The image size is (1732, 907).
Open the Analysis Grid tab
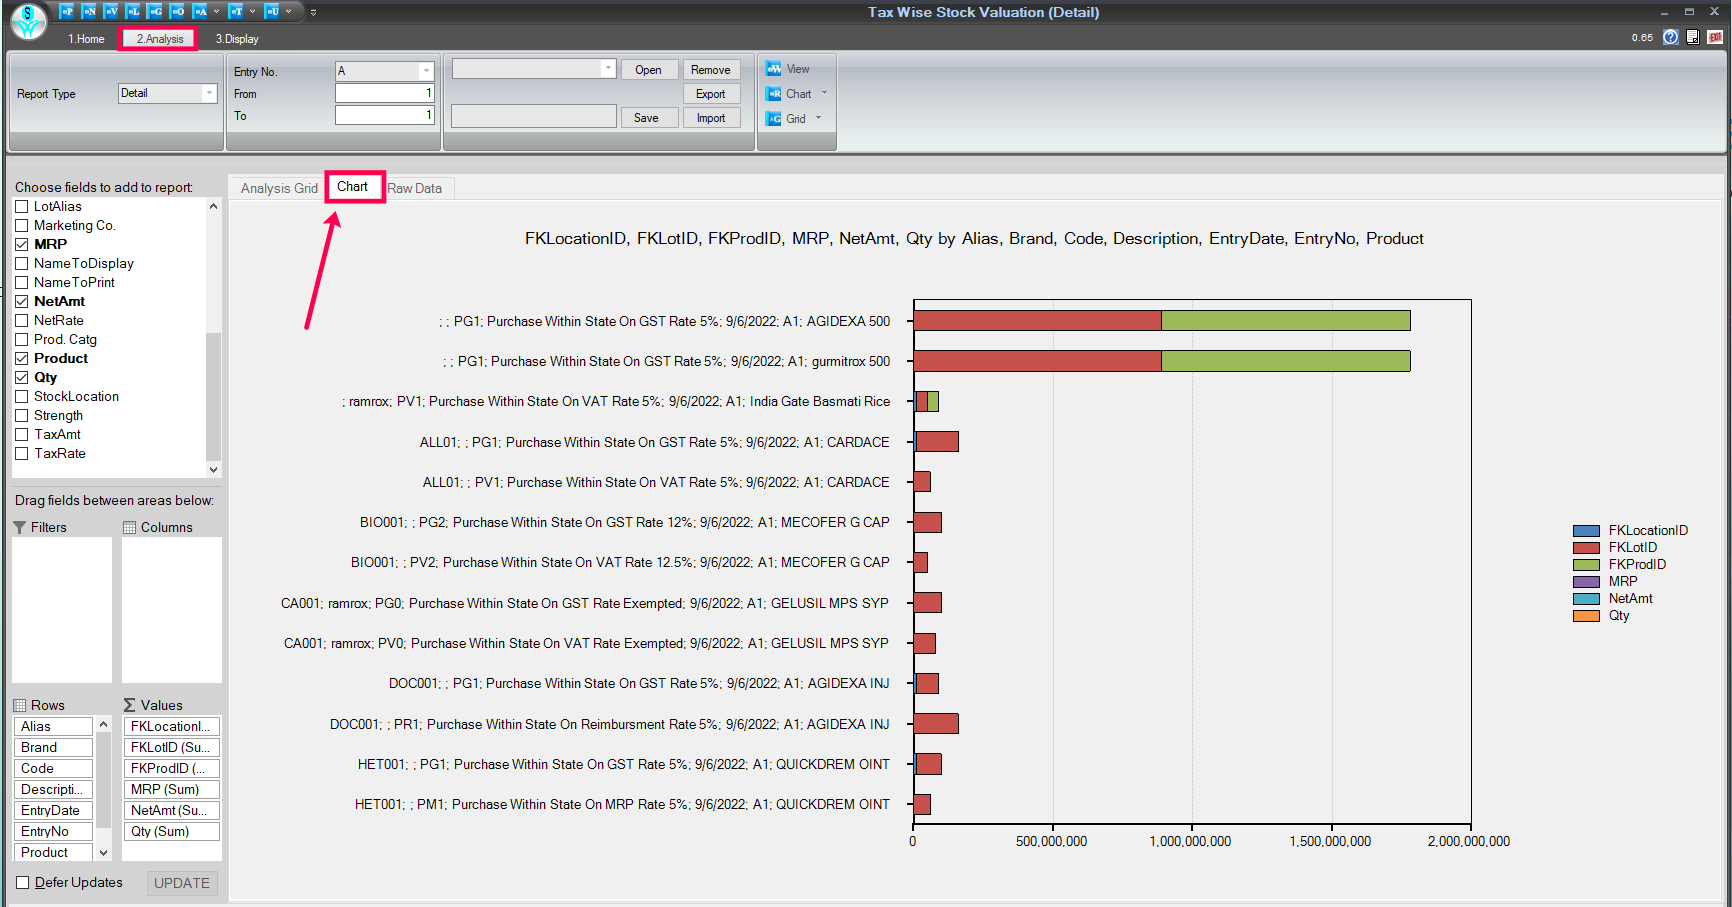point(279,188)
